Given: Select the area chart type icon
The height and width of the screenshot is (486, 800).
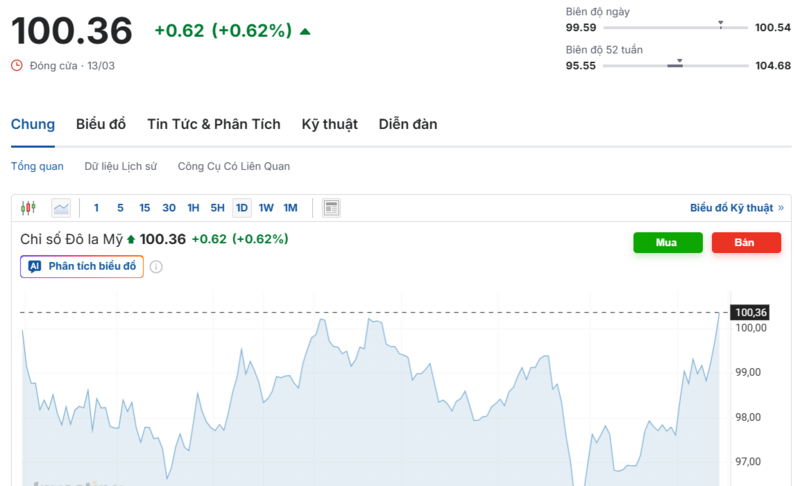Looking at the screenshot, I should [61, 208].
